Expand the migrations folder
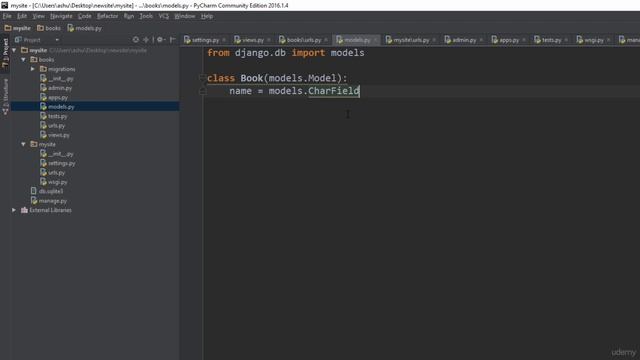640x360 pixels. click(x=33, y=69)
